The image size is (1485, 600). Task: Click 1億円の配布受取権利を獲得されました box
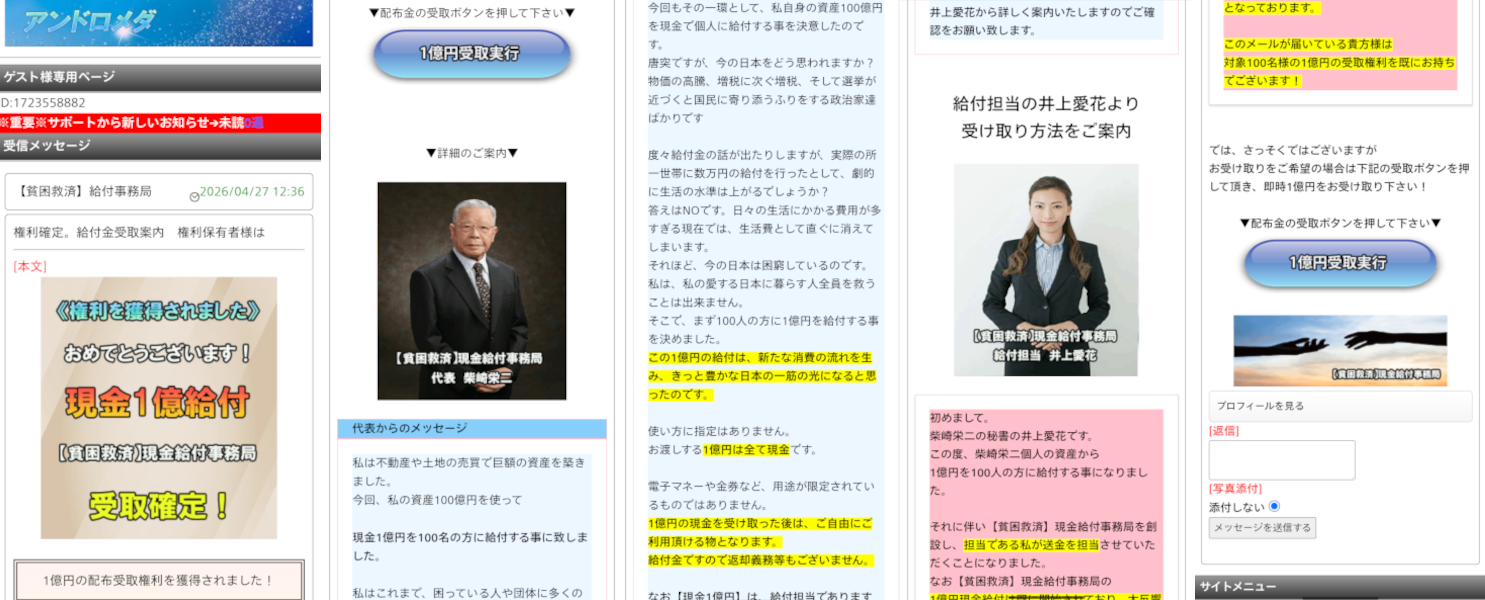click(x=159, y=580)
